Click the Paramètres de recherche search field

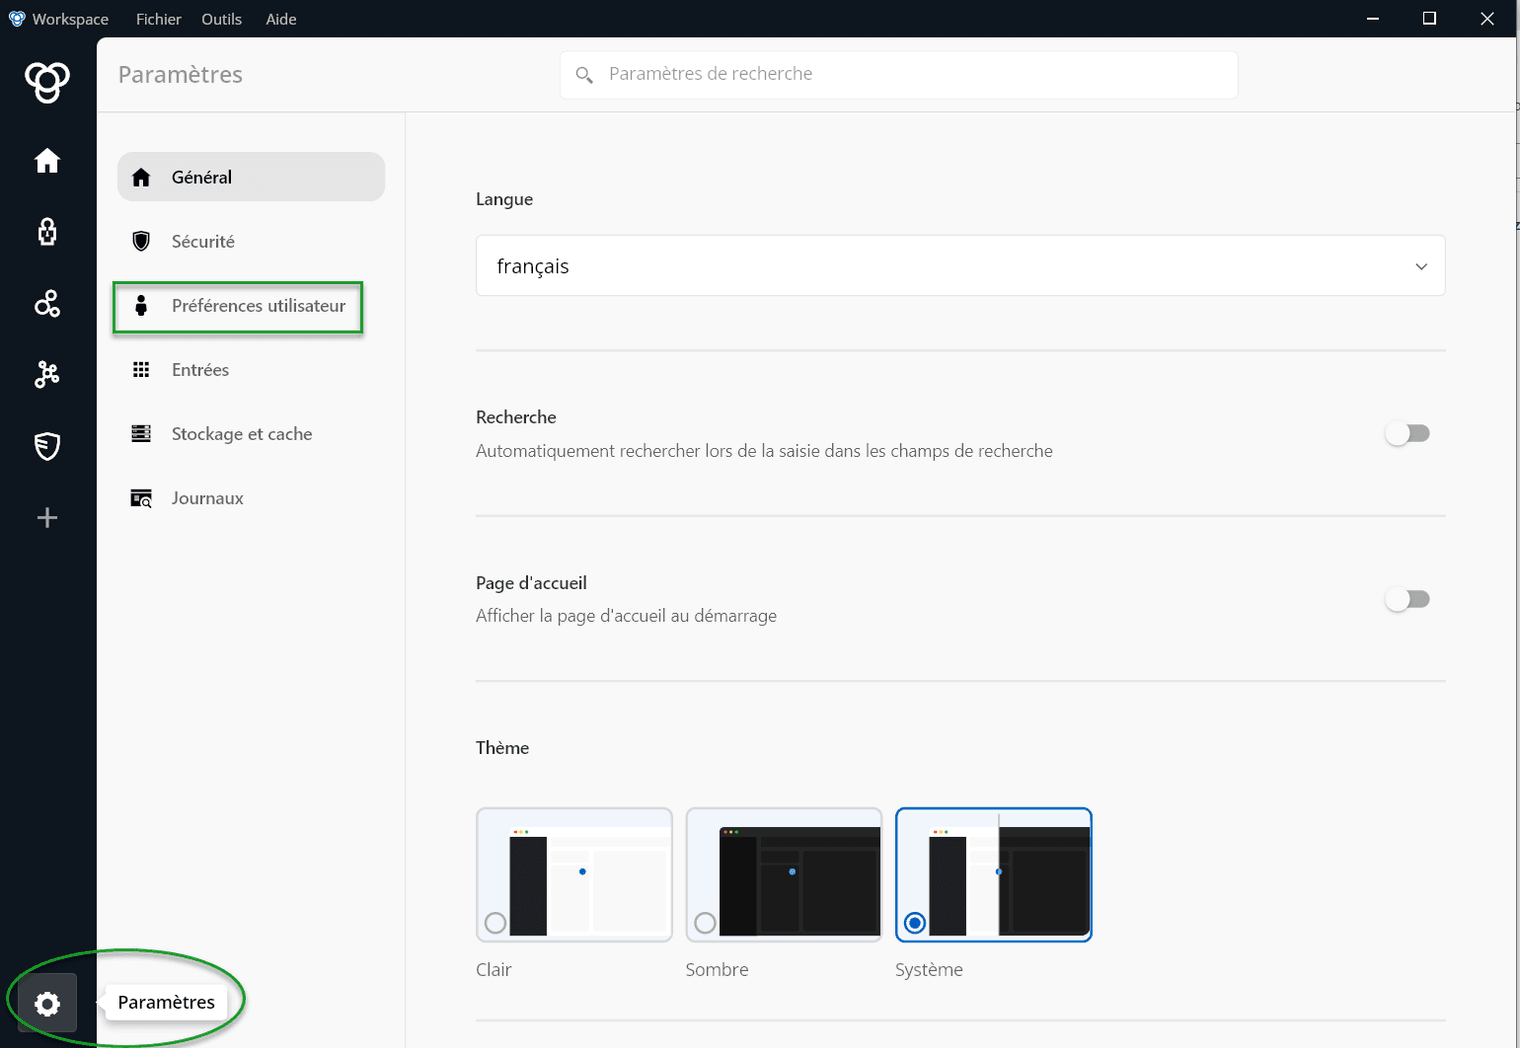pyautogui.click(x=900, y=74)
